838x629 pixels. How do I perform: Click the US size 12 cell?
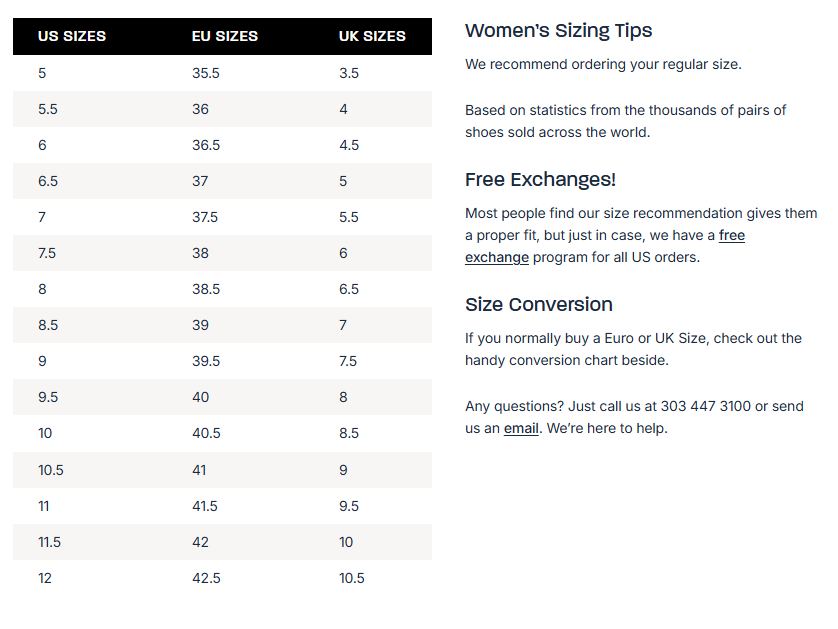tap(45, 578)
